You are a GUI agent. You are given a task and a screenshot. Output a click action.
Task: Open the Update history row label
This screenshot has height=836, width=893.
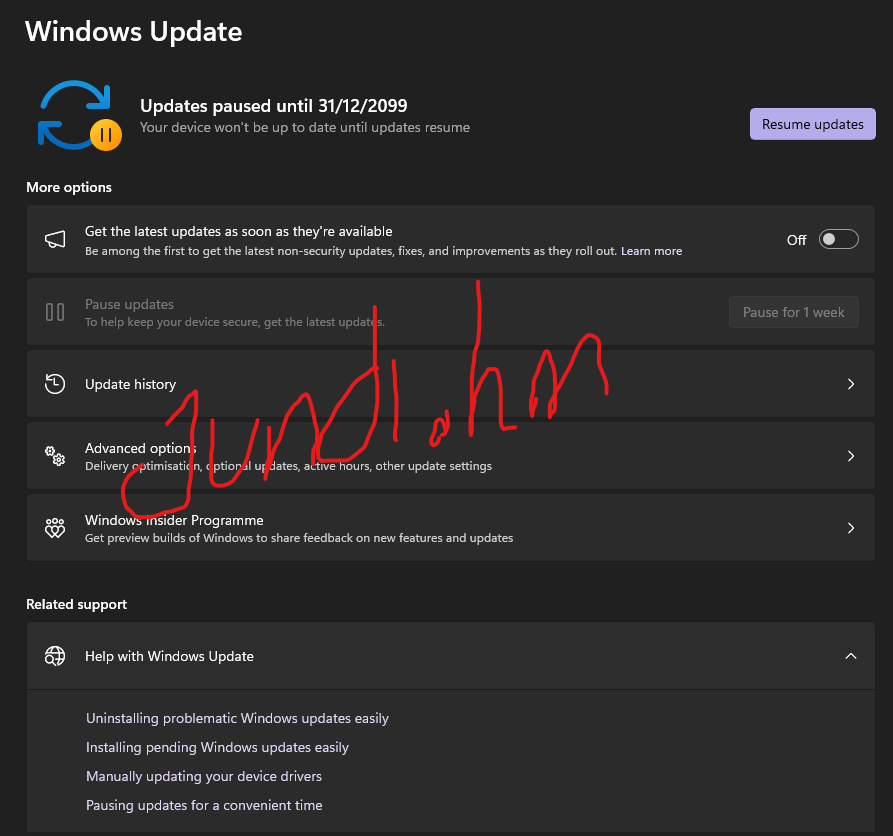(x=130, y=384)
